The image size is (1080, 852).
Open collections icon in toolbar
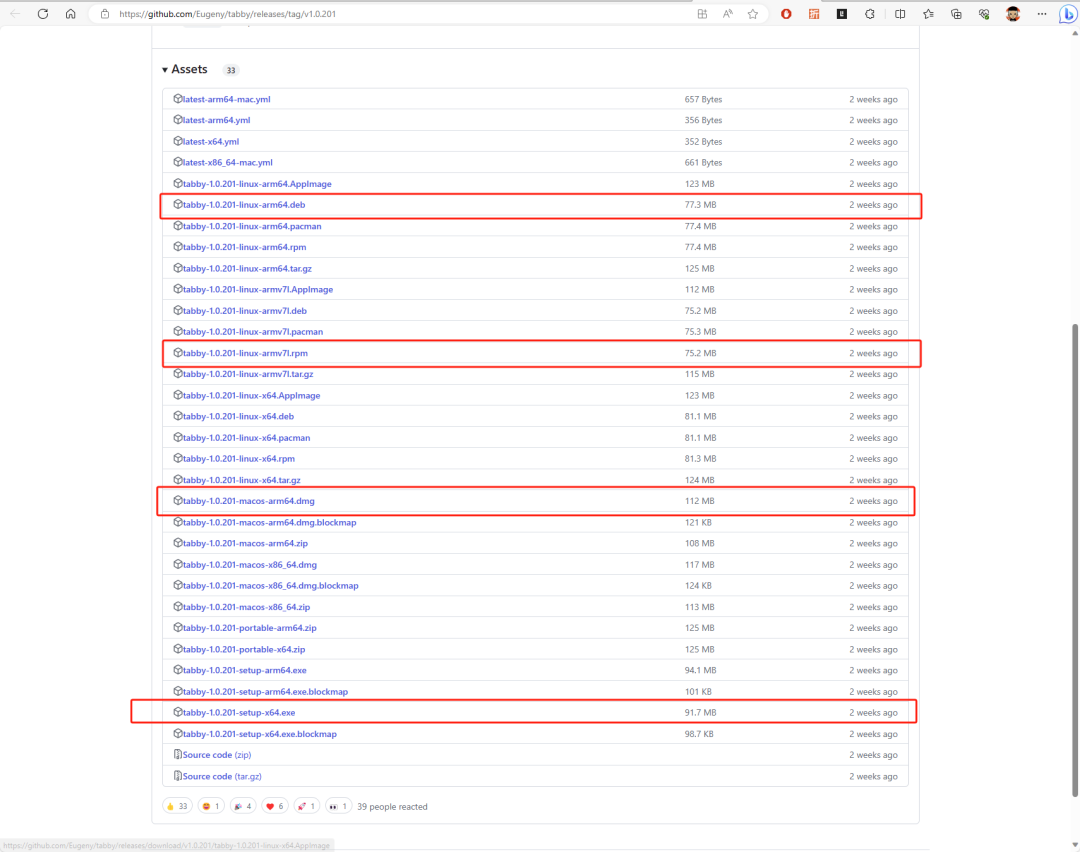coord(956,14)
